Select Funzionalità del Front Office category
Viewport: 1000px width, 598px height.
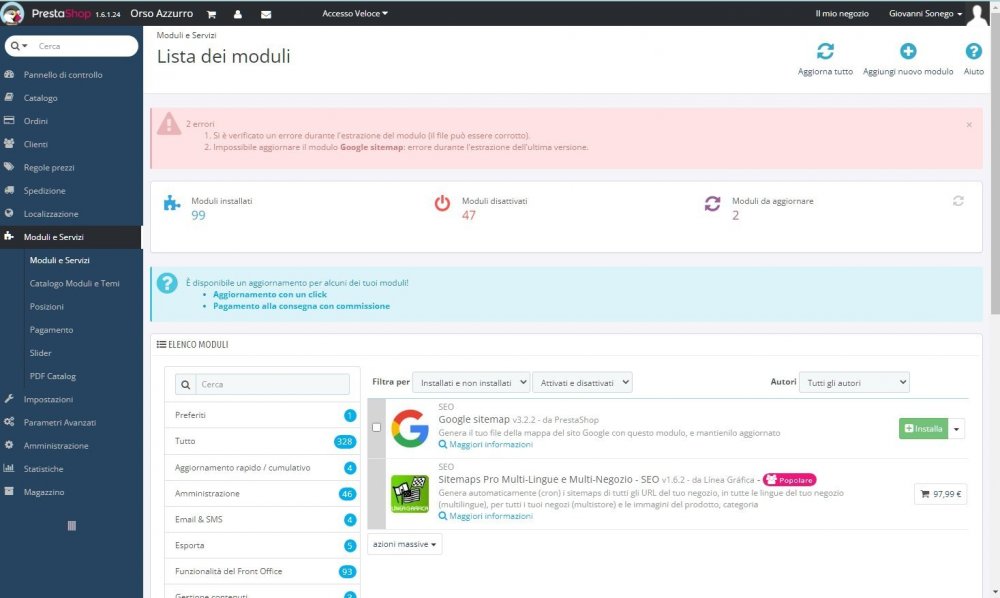(x=262, y=571)
